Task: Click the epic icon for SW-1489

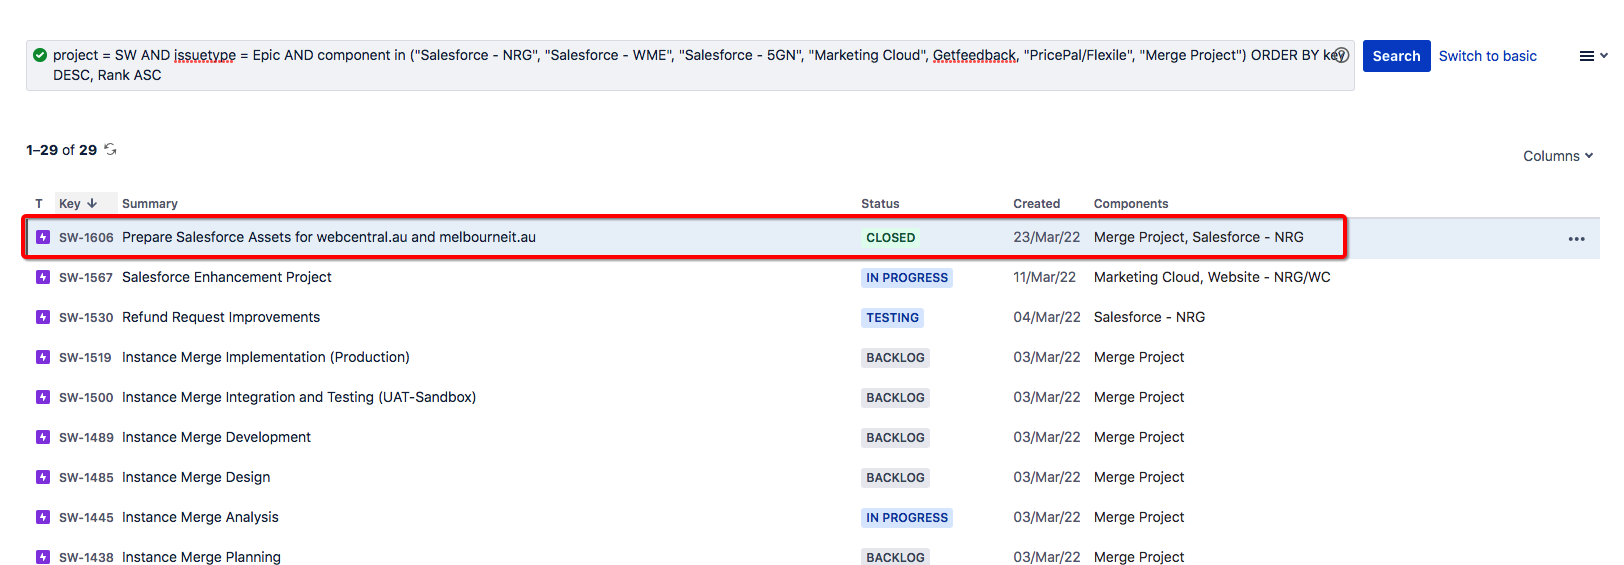Action: click(43, 437)
